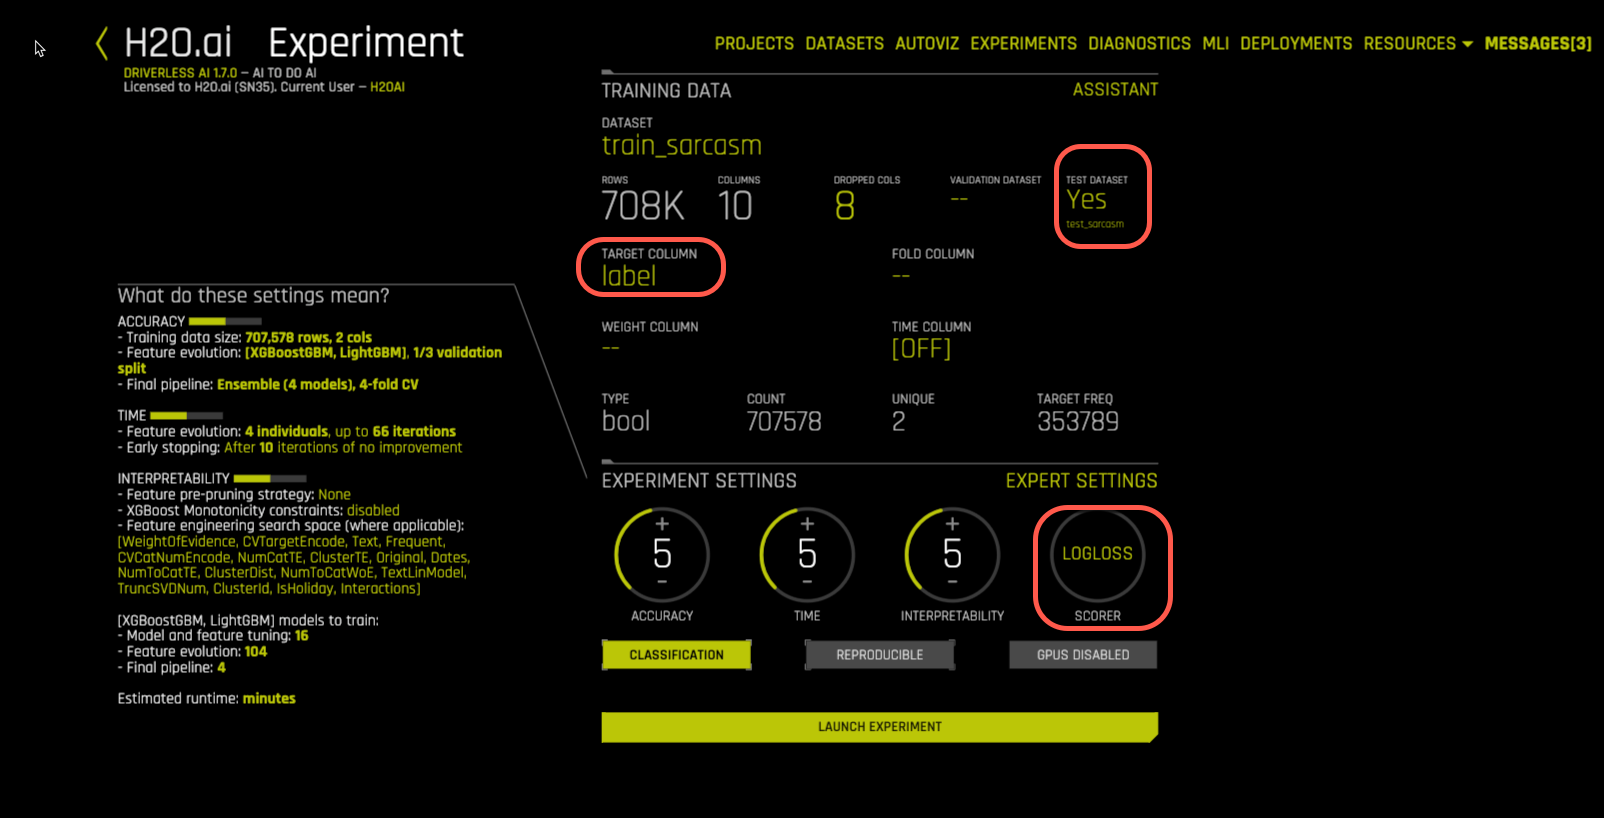Click the target freq value 353789

(1078, 422)
